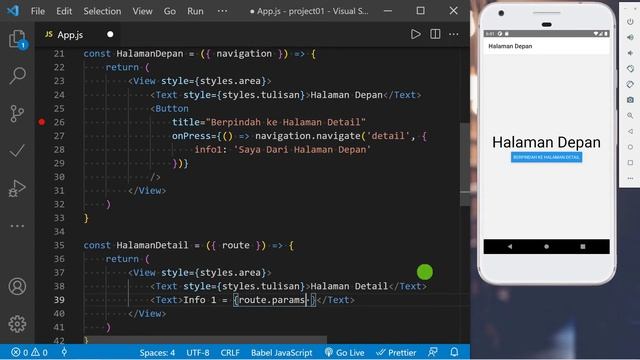
Task: Open the Edit menu
Action: pyautogui.click(x=64, y=11)
